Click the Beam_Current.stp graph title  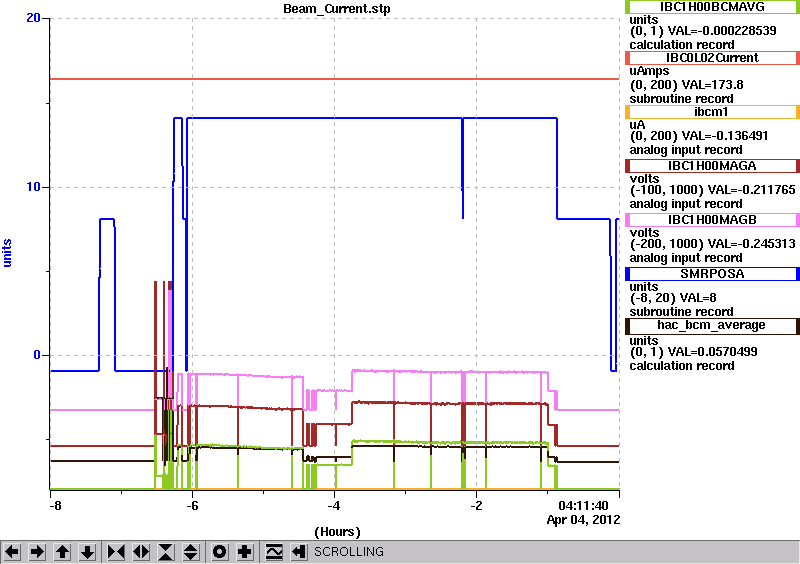point(337,9)
